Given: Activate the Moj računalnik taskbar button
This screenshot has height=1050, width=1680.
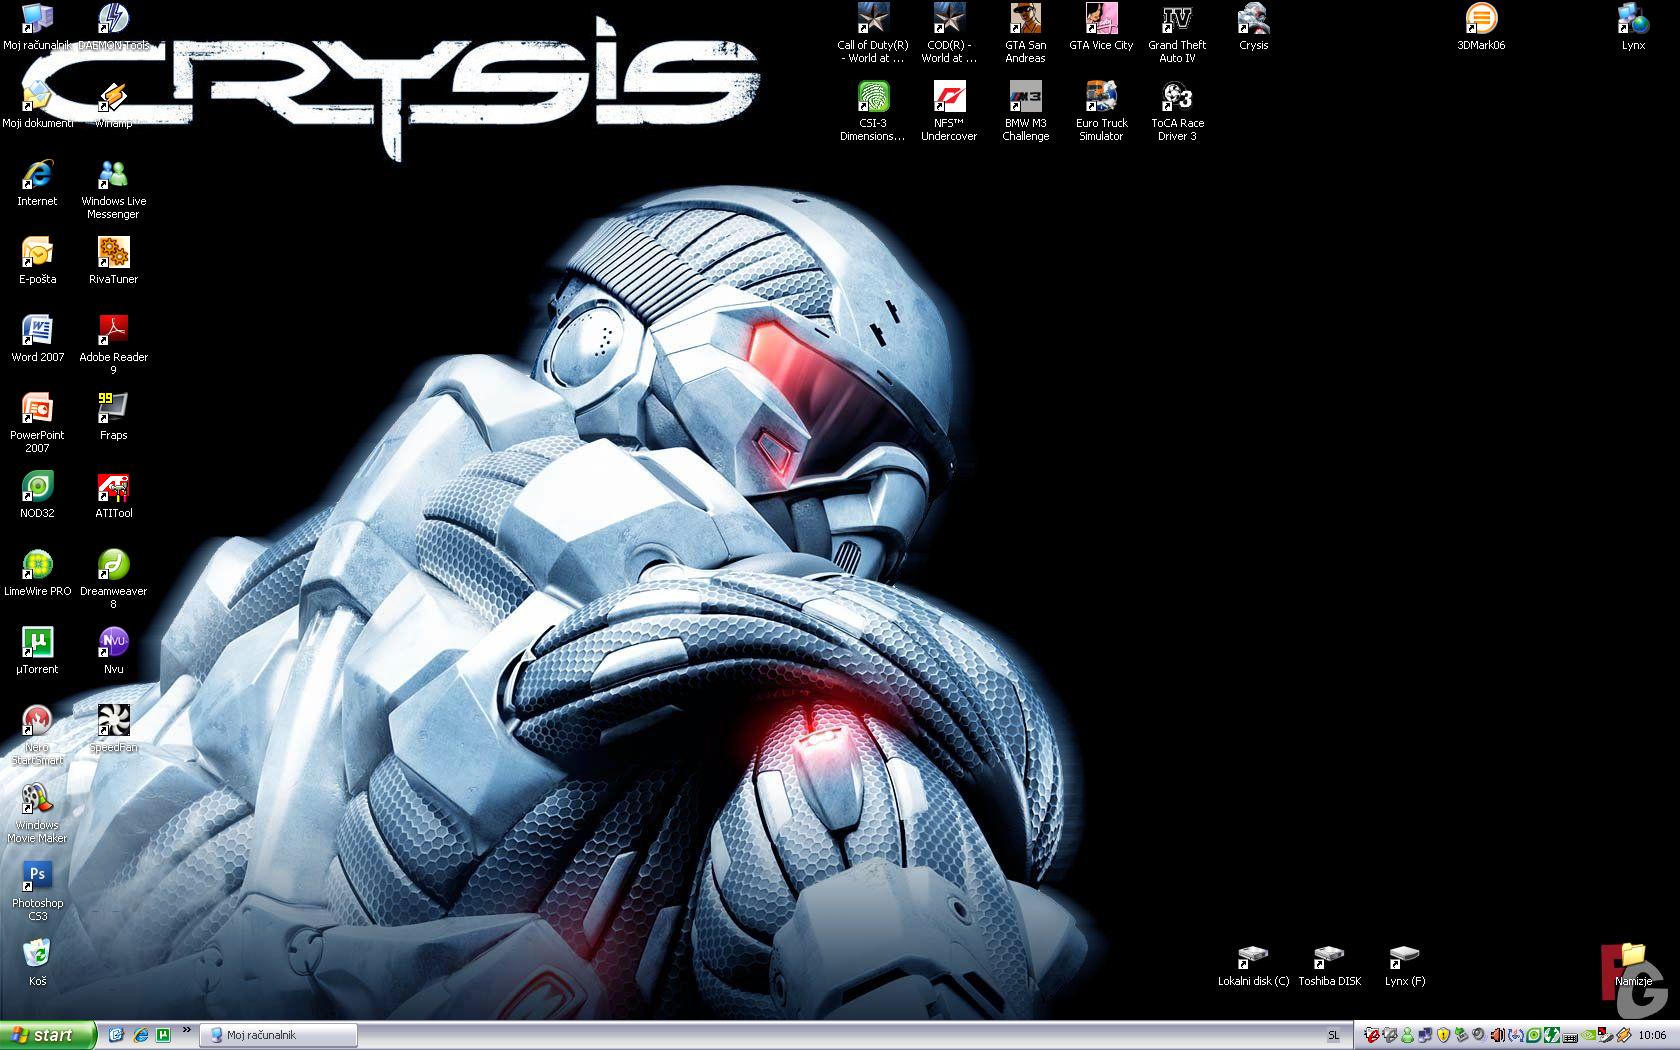Looking at the screenshot, I should [278, 1035].
